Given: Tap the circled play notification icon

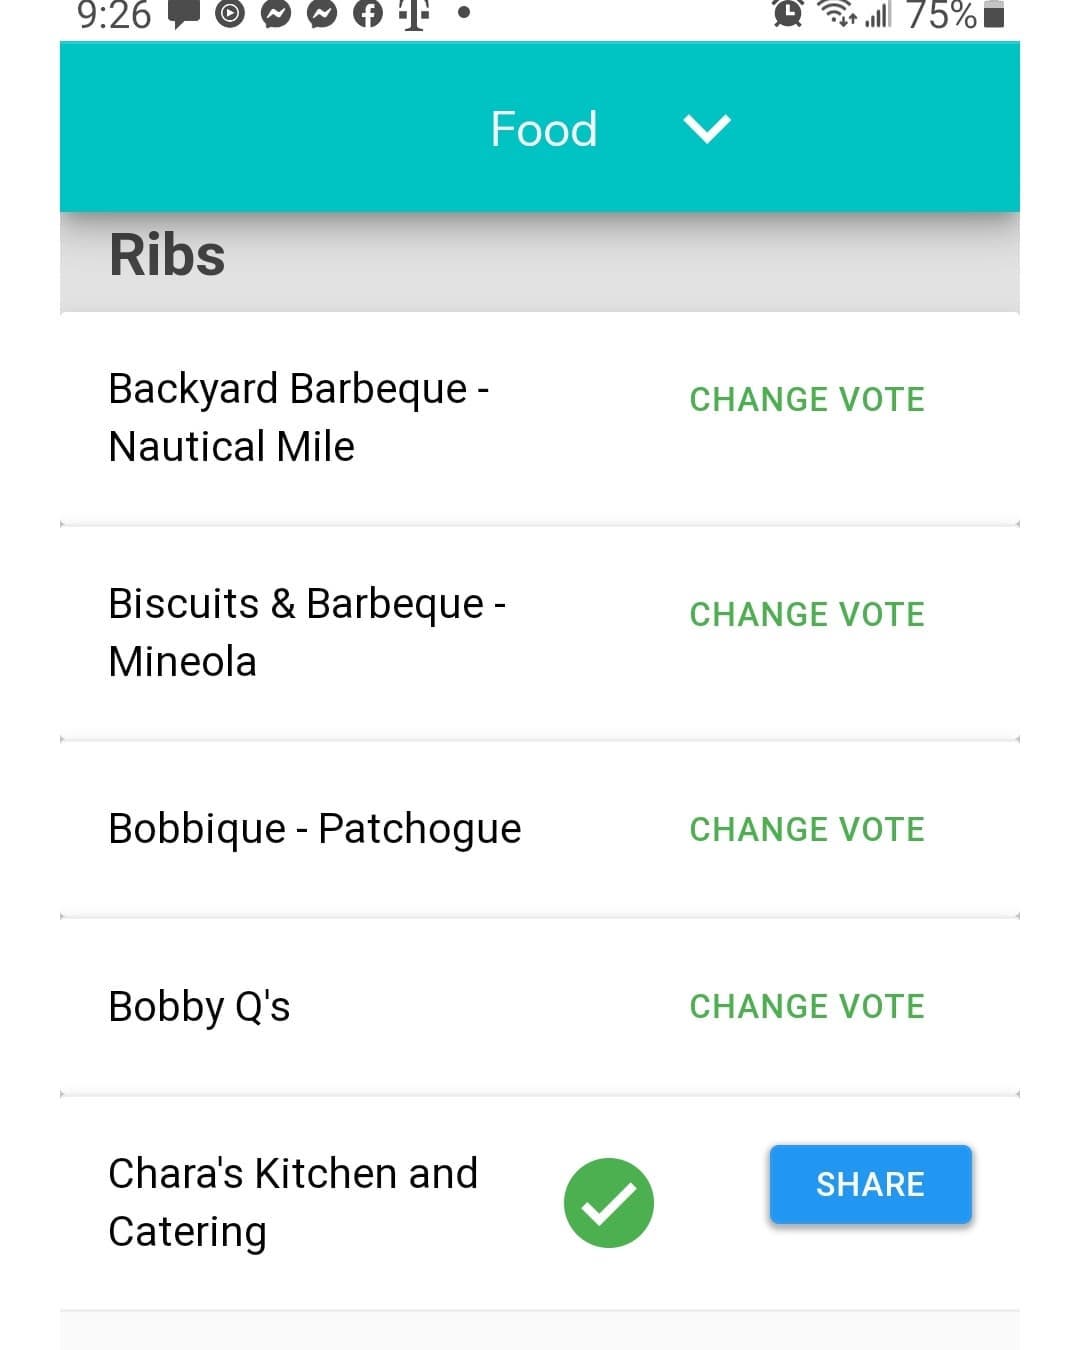Looking at the screenshot, I should point(230,13).
